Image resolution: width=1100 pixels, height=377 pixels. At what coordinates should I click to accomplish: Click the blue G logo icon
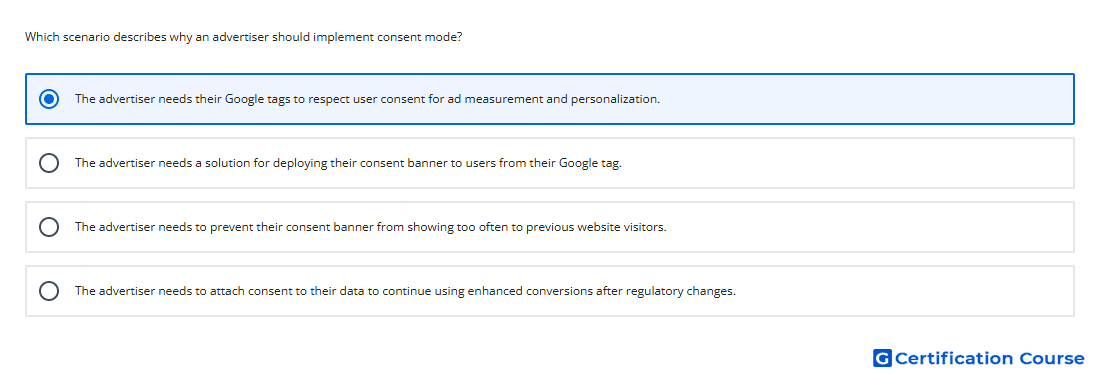[x=882, y=358]
